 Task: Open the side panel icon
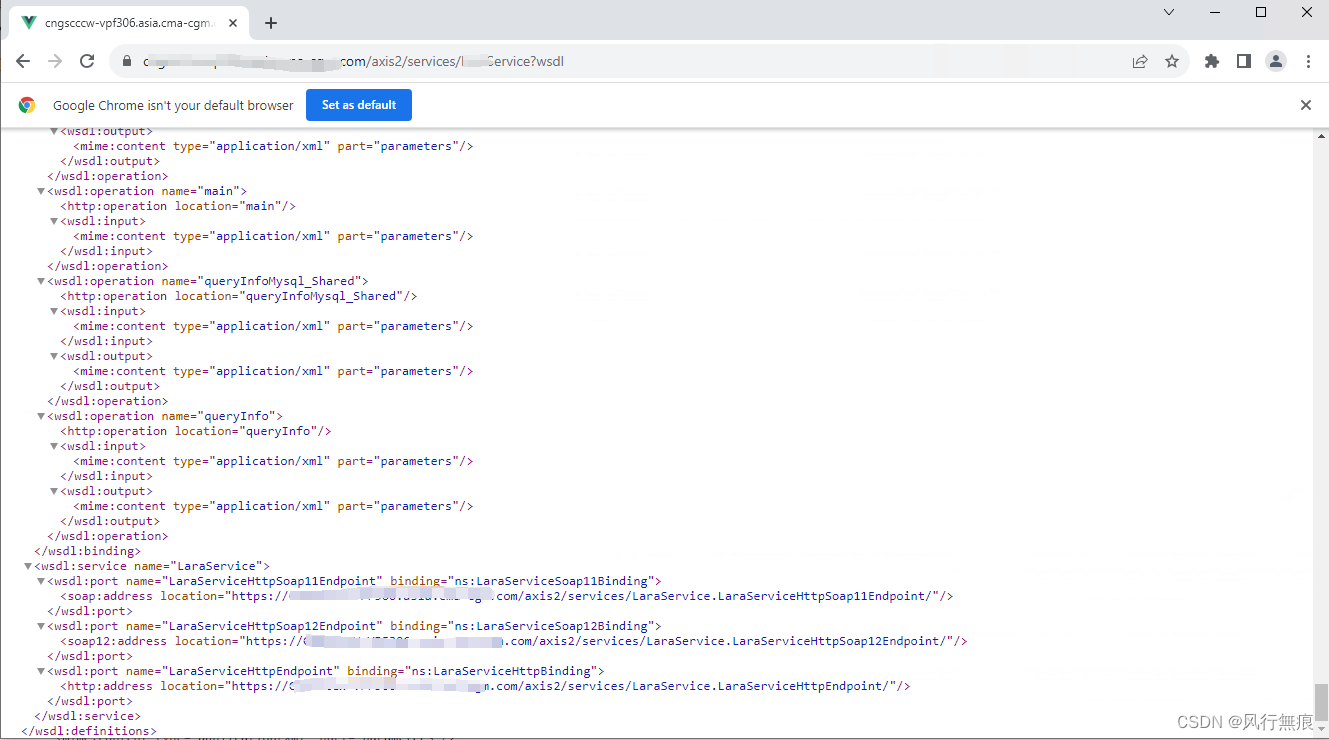coord(1243,61)
